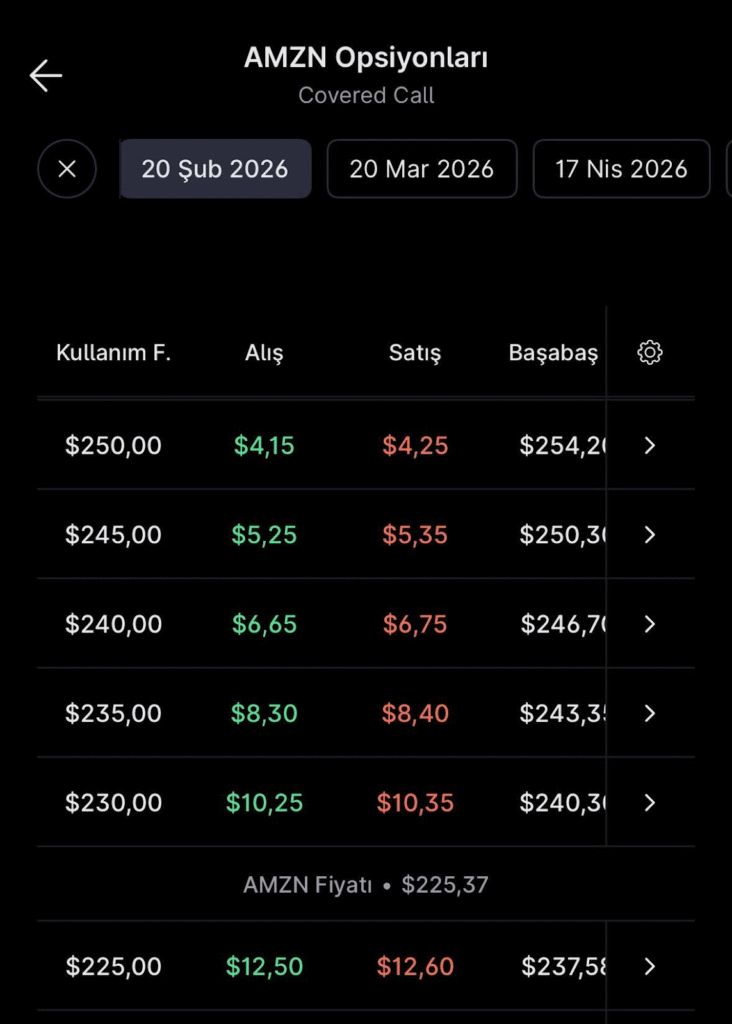Tap the $12,60 ask price
This screenshot has width=732, height=1024.
[415, 966]
